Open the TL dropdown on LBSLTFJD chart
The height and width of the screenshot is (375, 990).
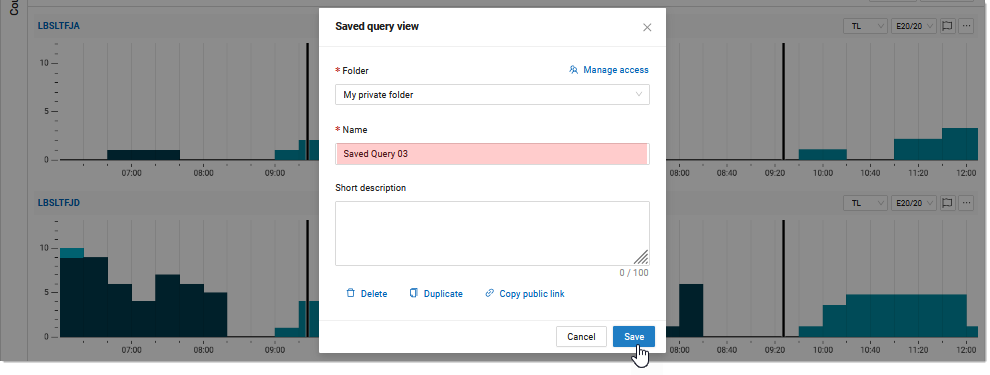tap(866, 203)
